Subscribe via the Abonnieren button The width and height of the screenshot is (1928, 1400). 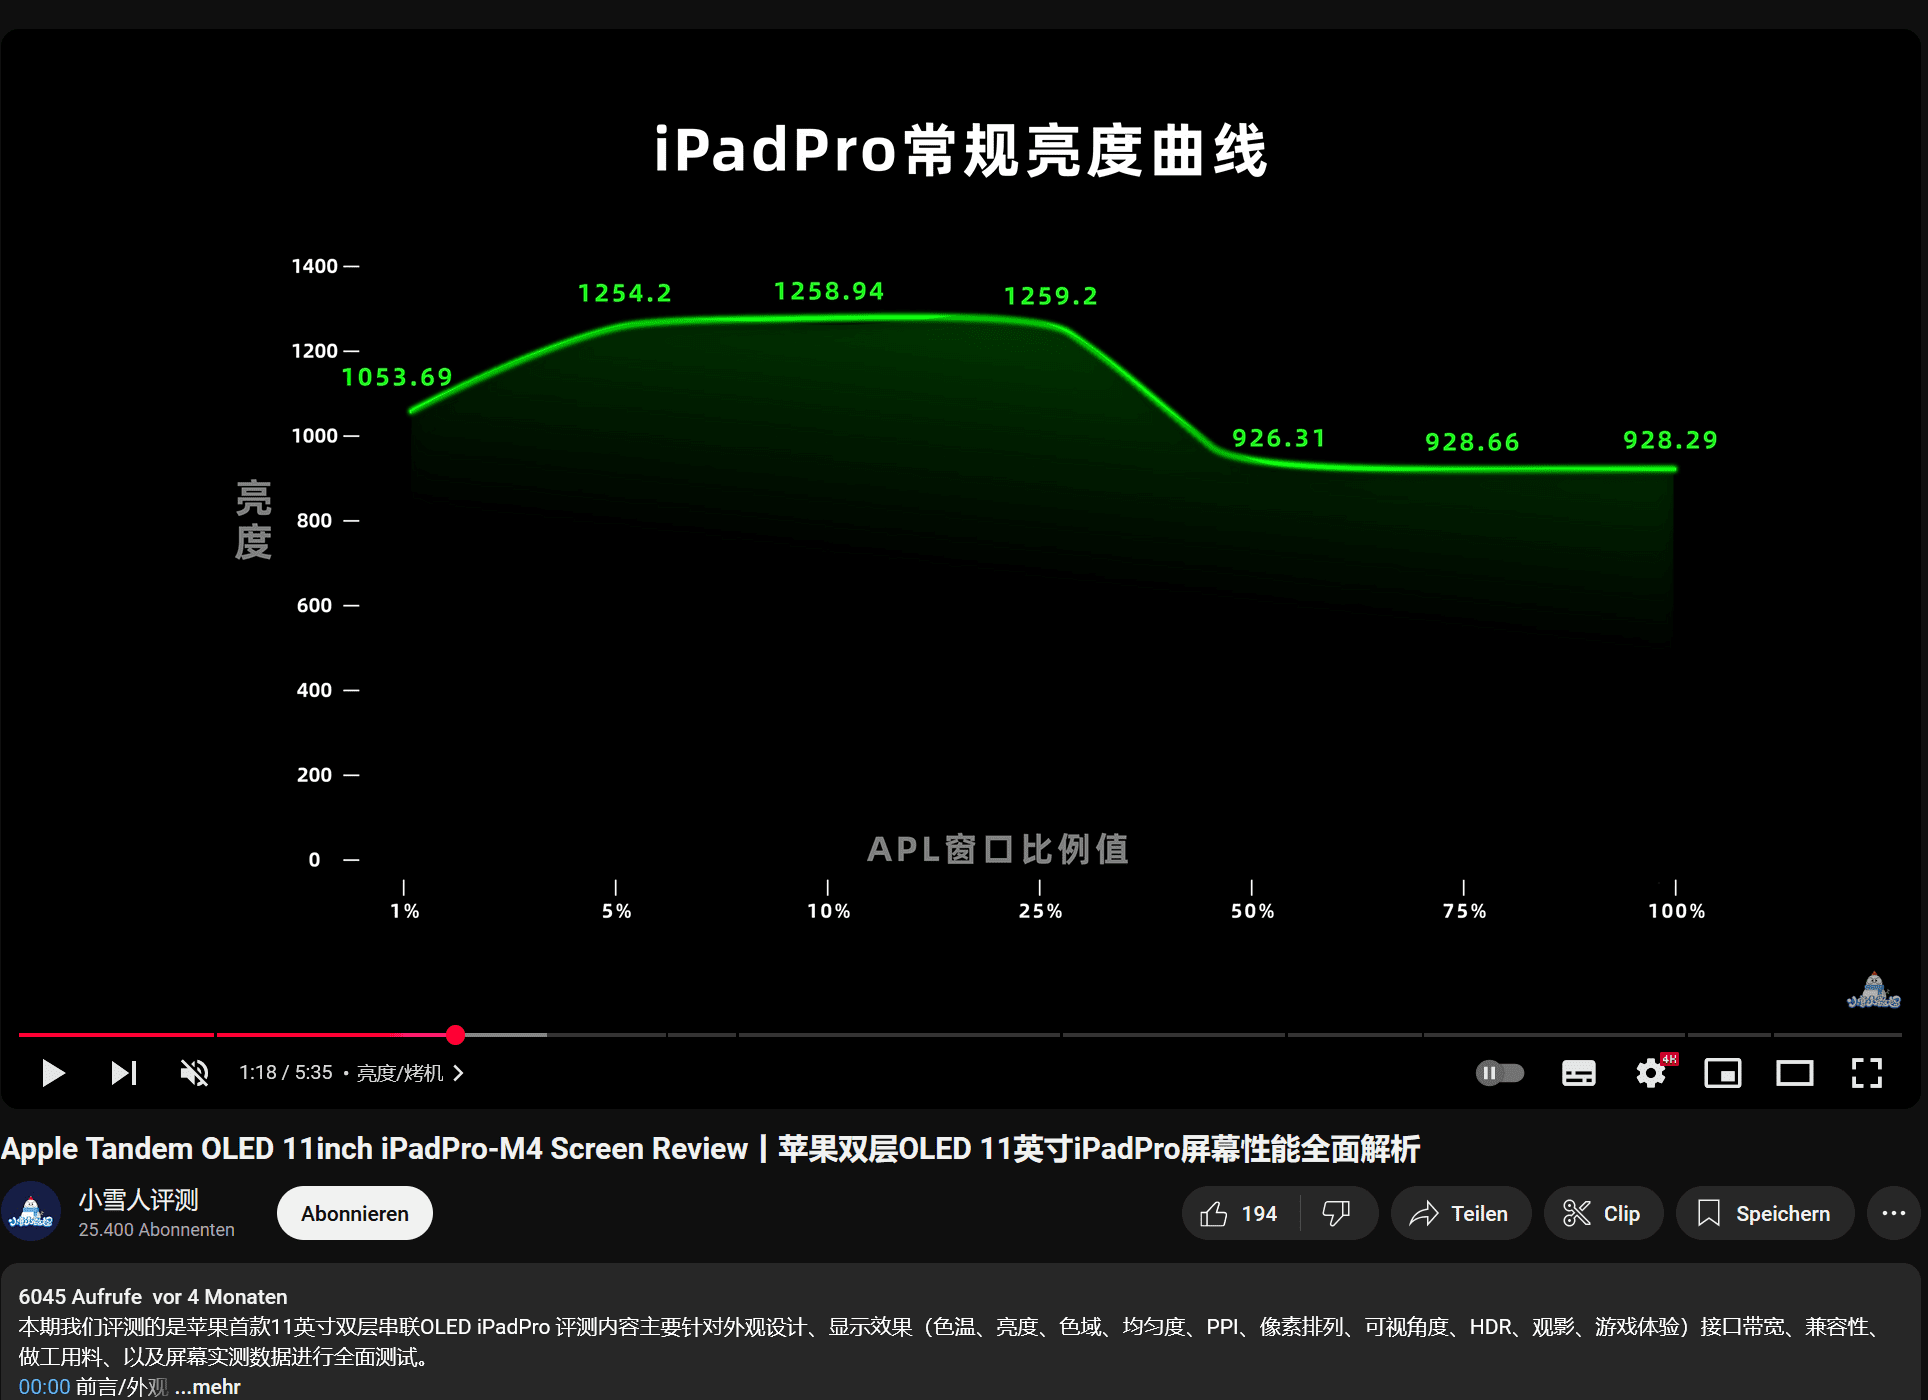point(355,1213)
